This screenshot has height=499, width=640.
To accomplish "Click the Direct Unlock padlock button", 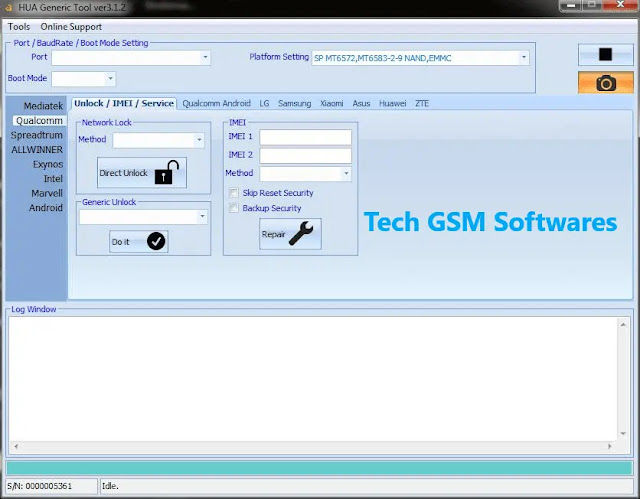I will (x=142, y=173).
